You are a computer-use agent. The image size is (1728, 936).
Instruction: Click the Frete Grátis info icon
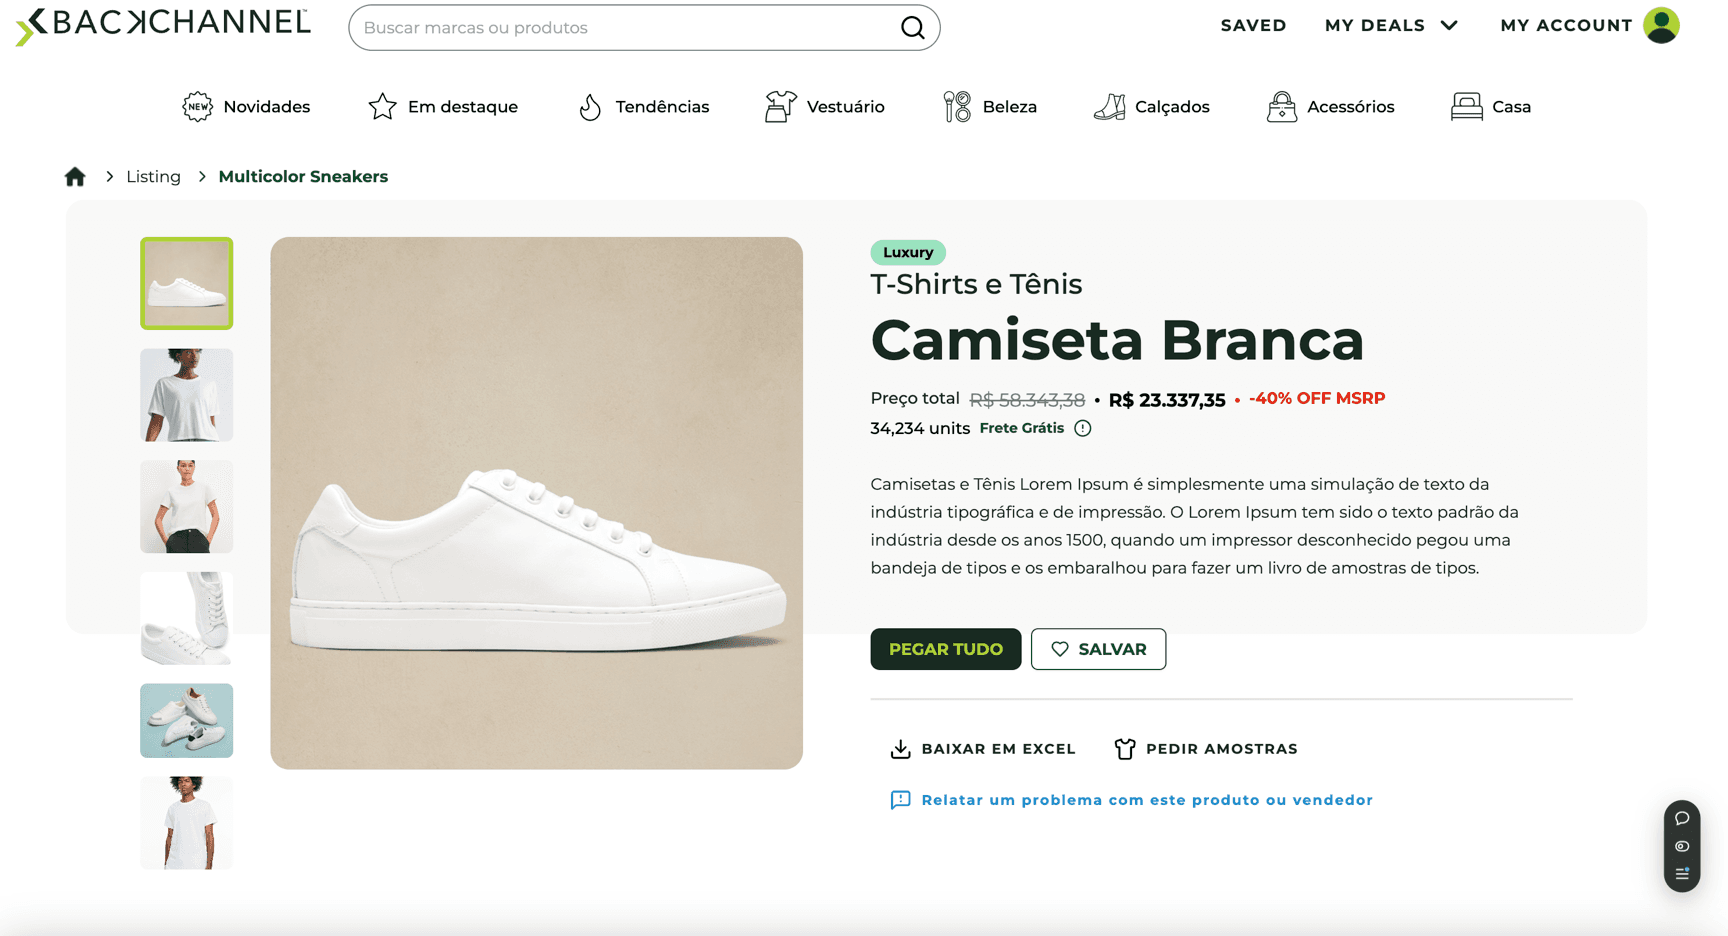pos(1083,429)
